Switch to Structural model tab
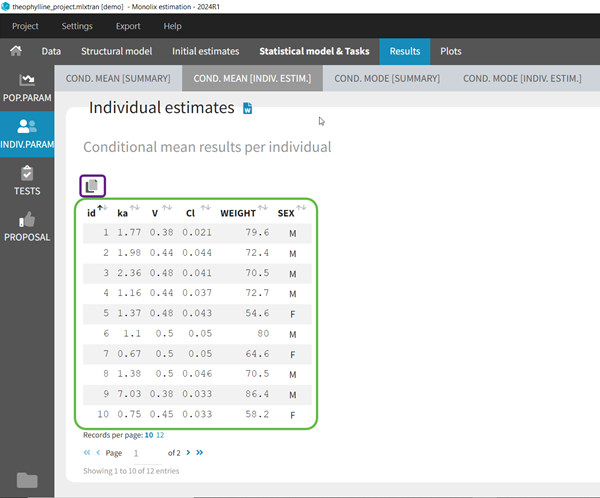Image resolution: width=600 pixels, height=498 pixels. pyautogui.click(x=116, y=51)
